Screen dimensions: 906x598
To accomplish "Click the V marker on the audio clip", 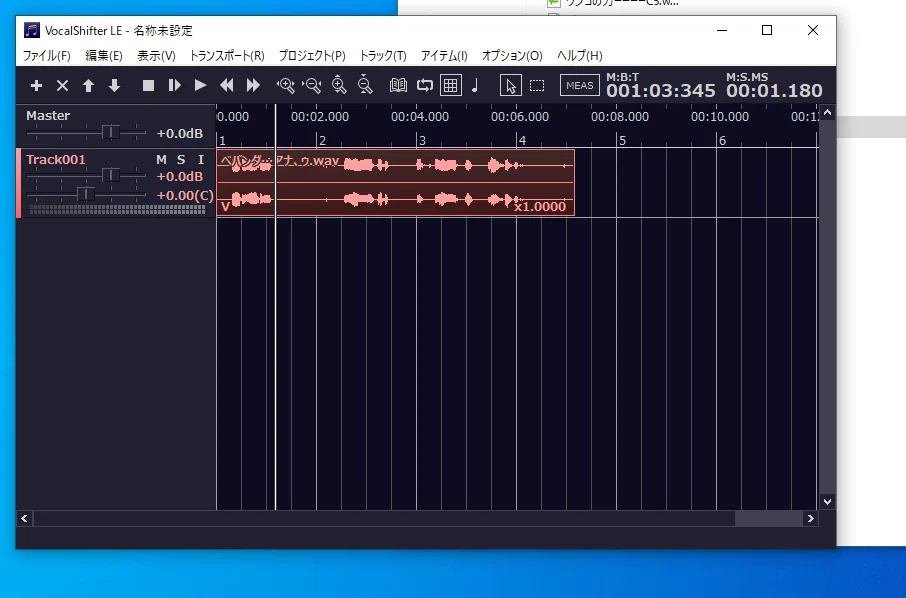I will (225, 206).
